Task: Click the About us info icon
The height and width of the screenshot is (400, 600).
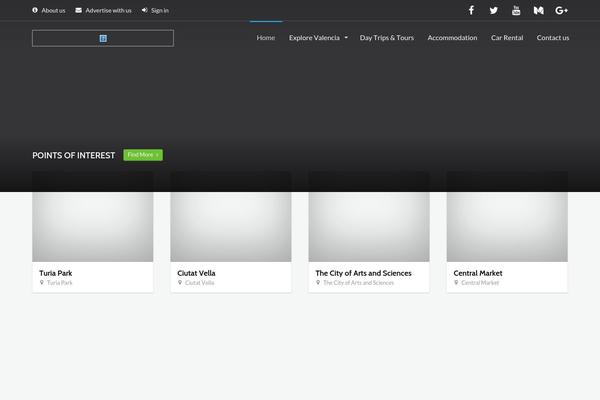Action: point(35,10)
